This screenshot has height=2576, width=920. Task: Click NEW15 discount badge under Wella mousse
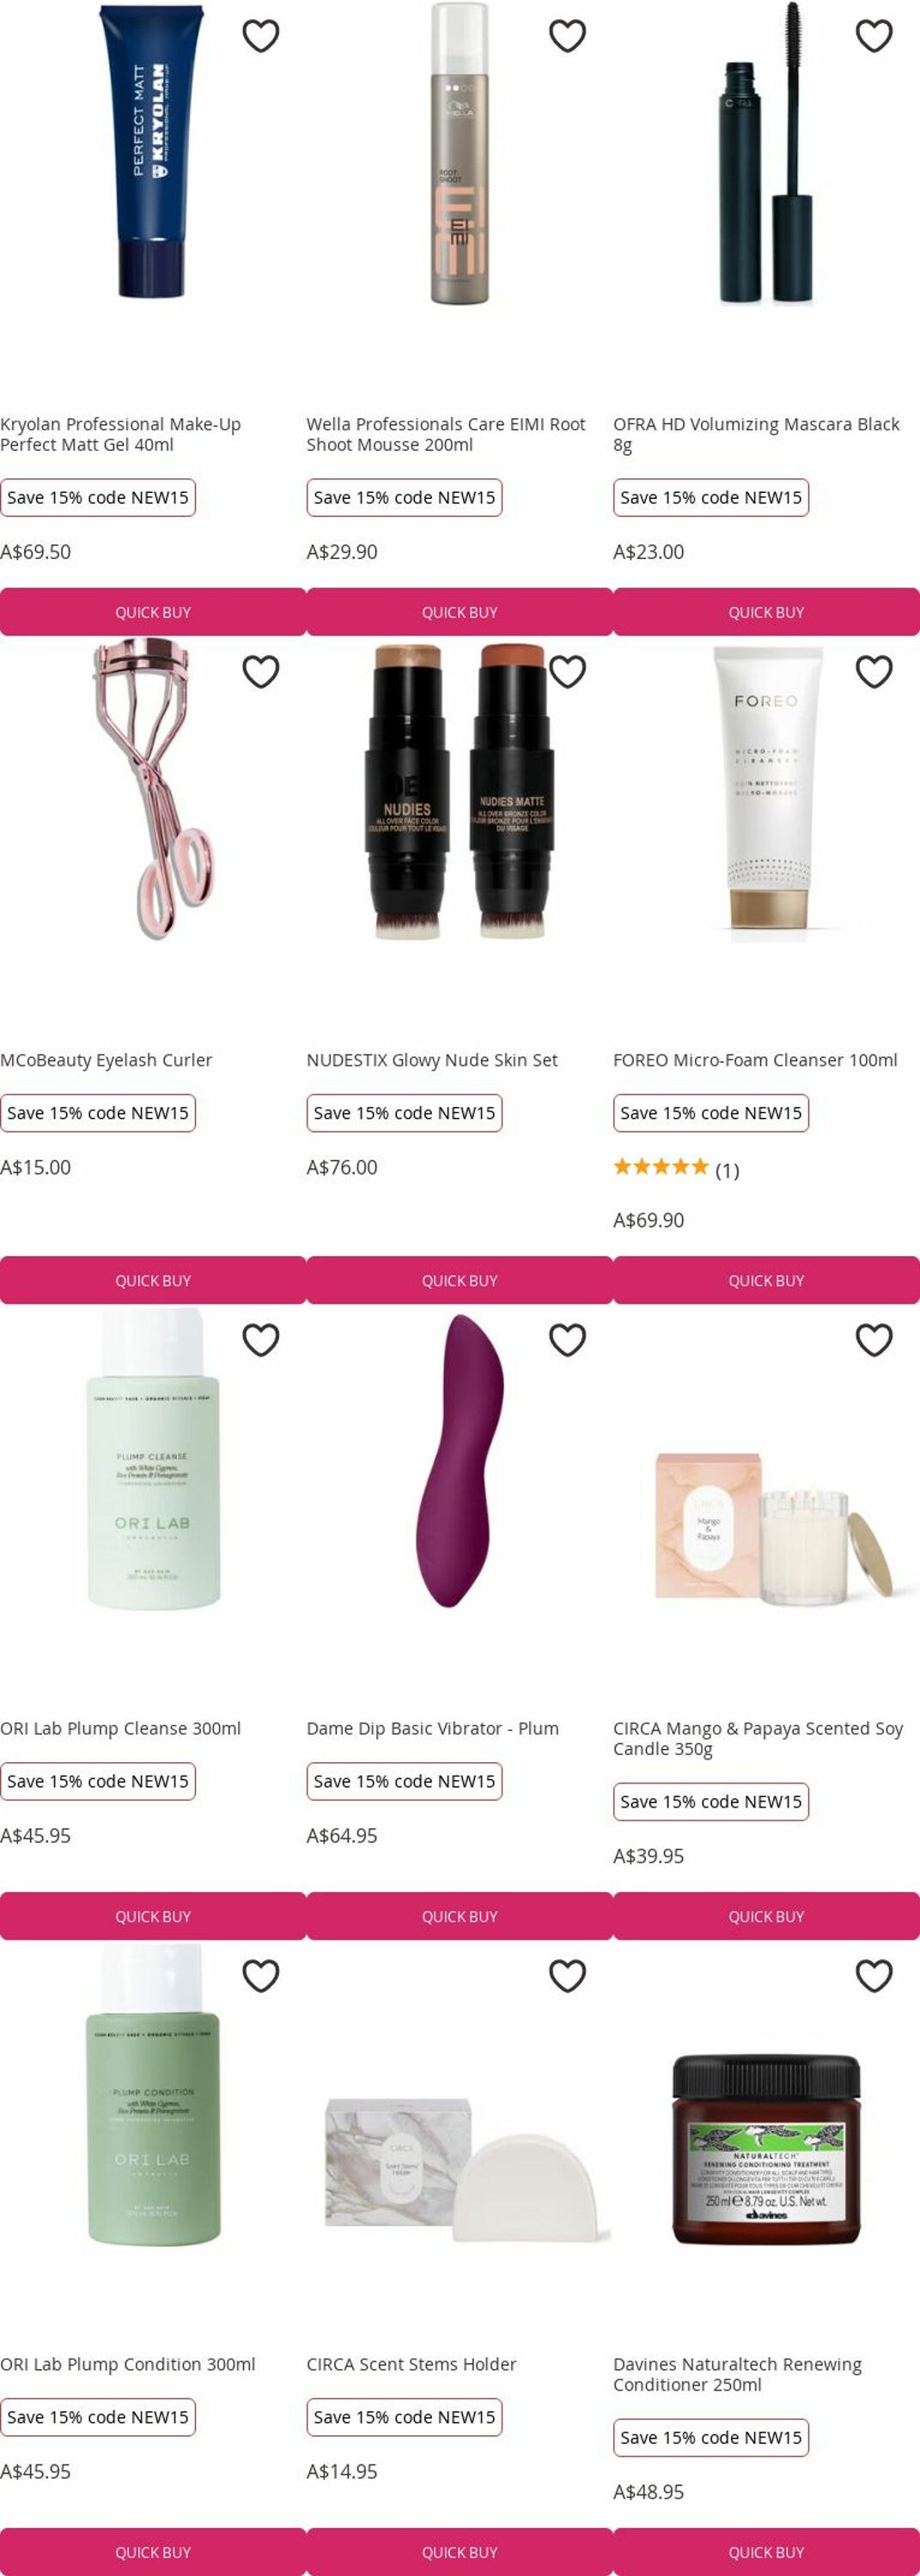[404, 498]
